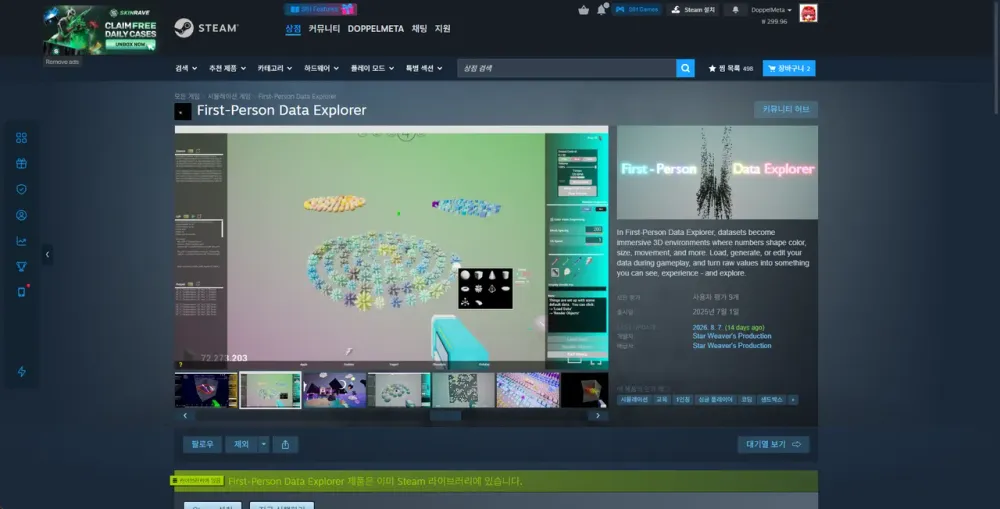Open 대기열 보기 queue button
1000x509 pixels.
click(773, 444)
